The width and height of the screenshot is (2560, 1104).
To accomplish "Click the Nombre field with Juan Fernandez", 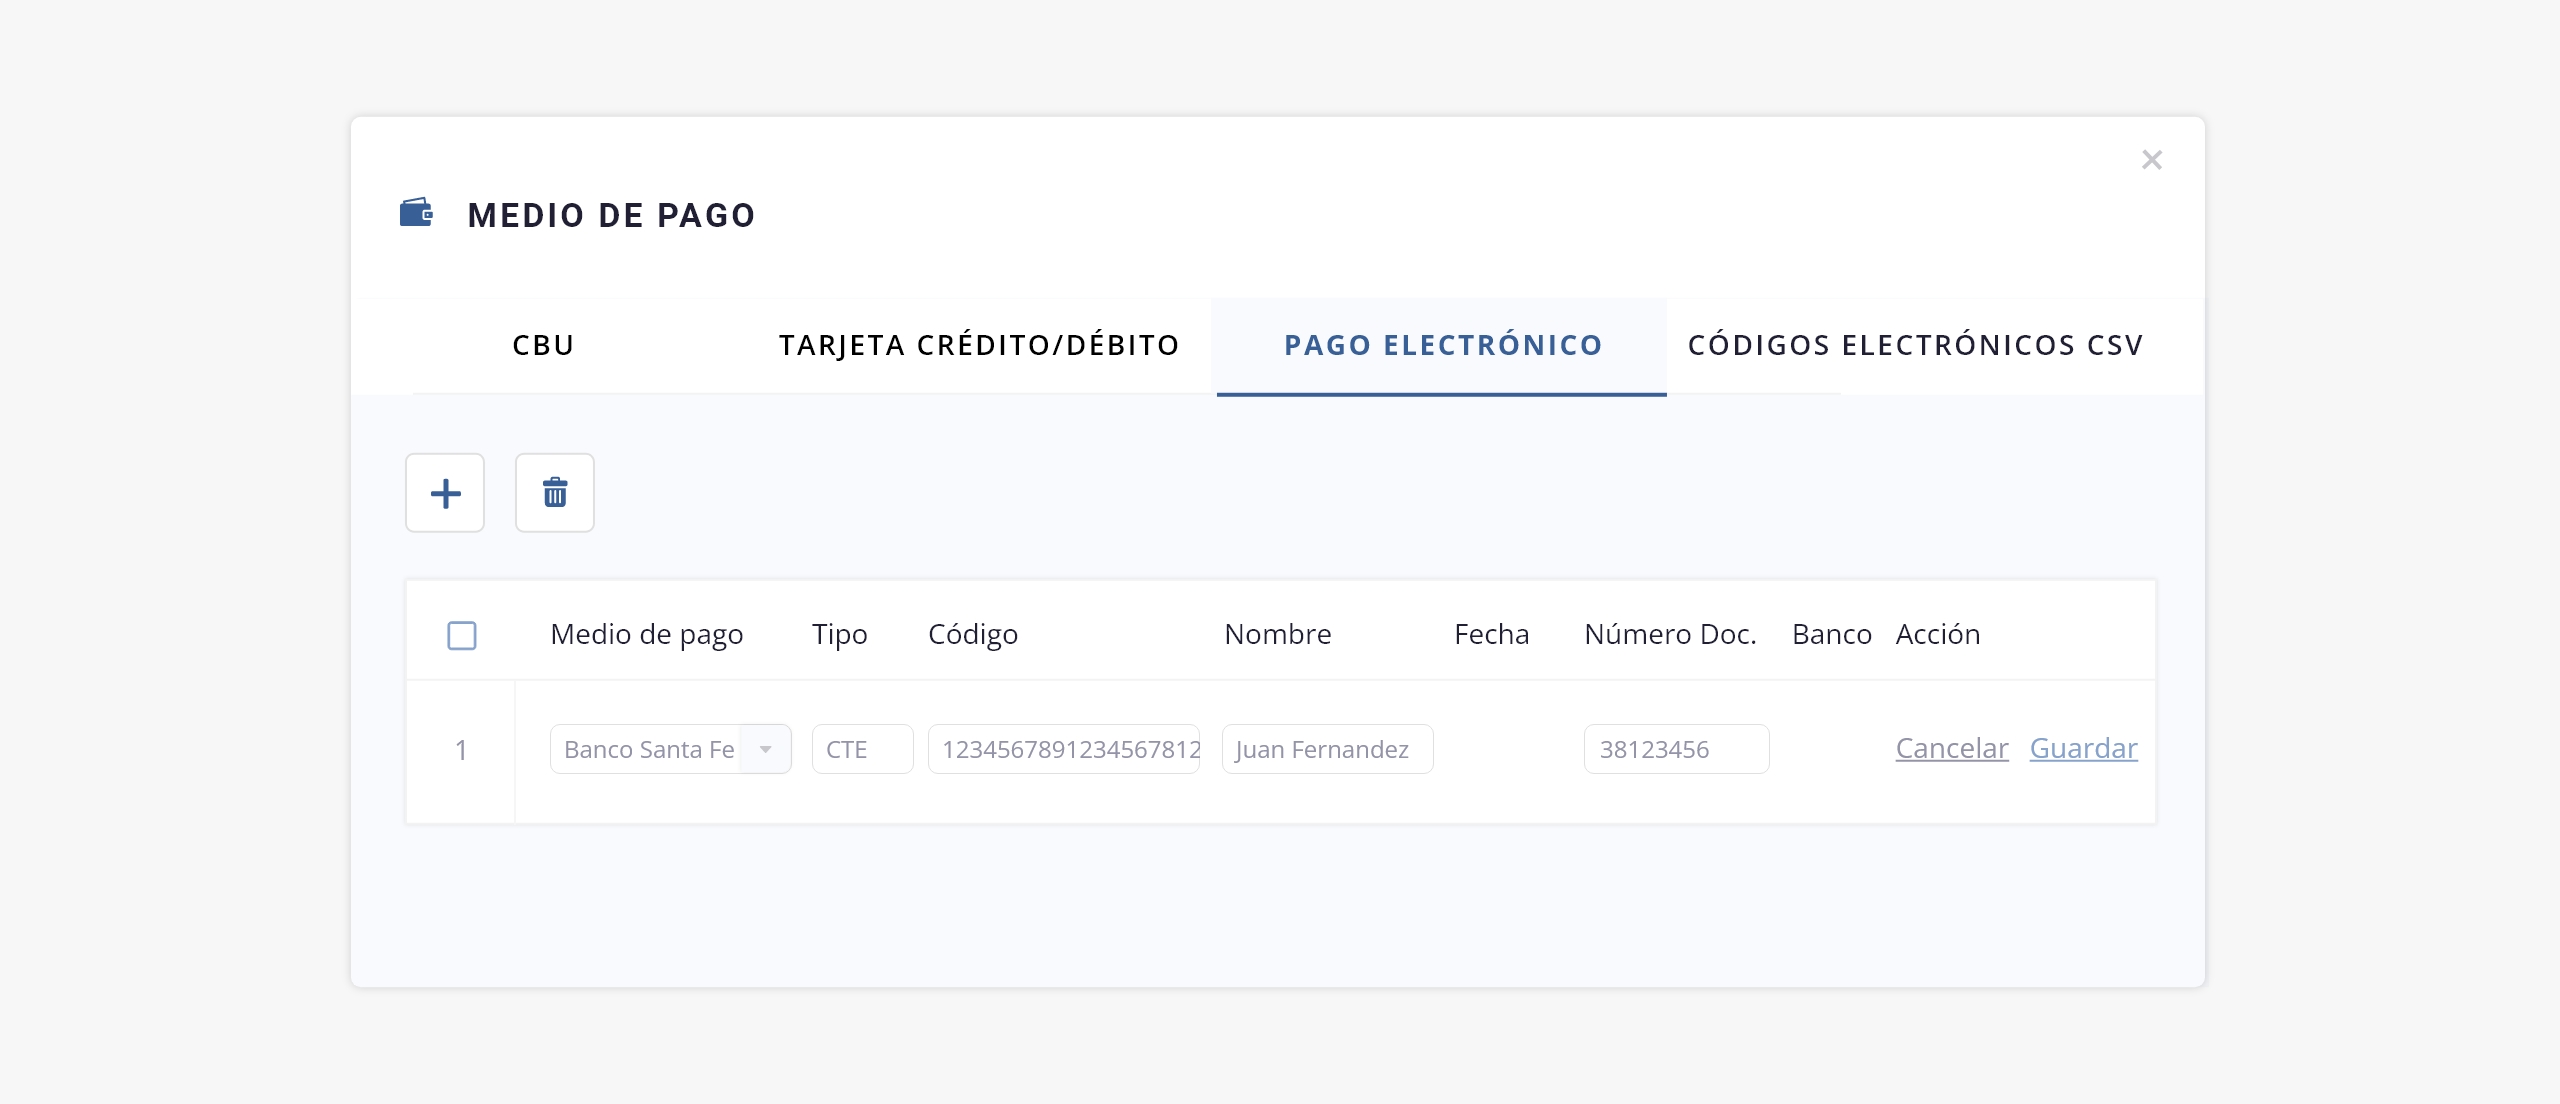I will (x=1327, y=749).
